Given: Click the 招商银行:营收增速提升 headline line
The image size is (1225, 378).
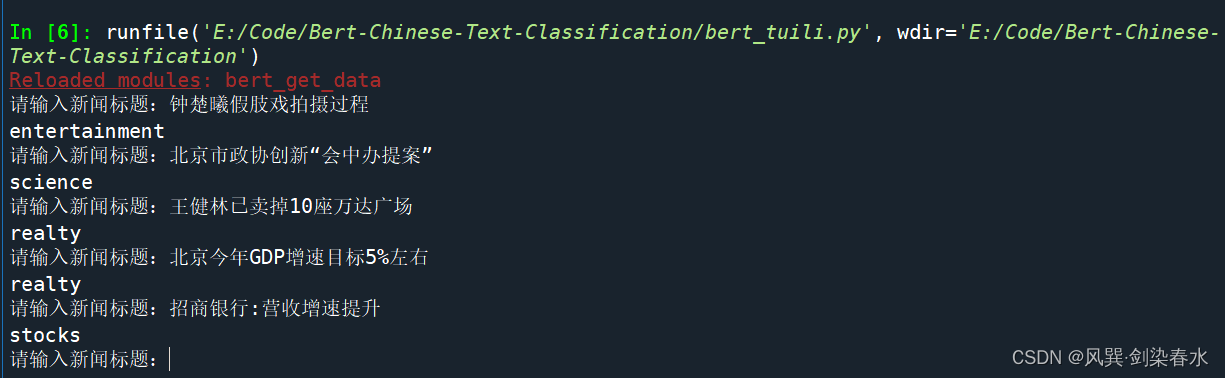Looking at the screenshot, I should click(x=195, y=308).
